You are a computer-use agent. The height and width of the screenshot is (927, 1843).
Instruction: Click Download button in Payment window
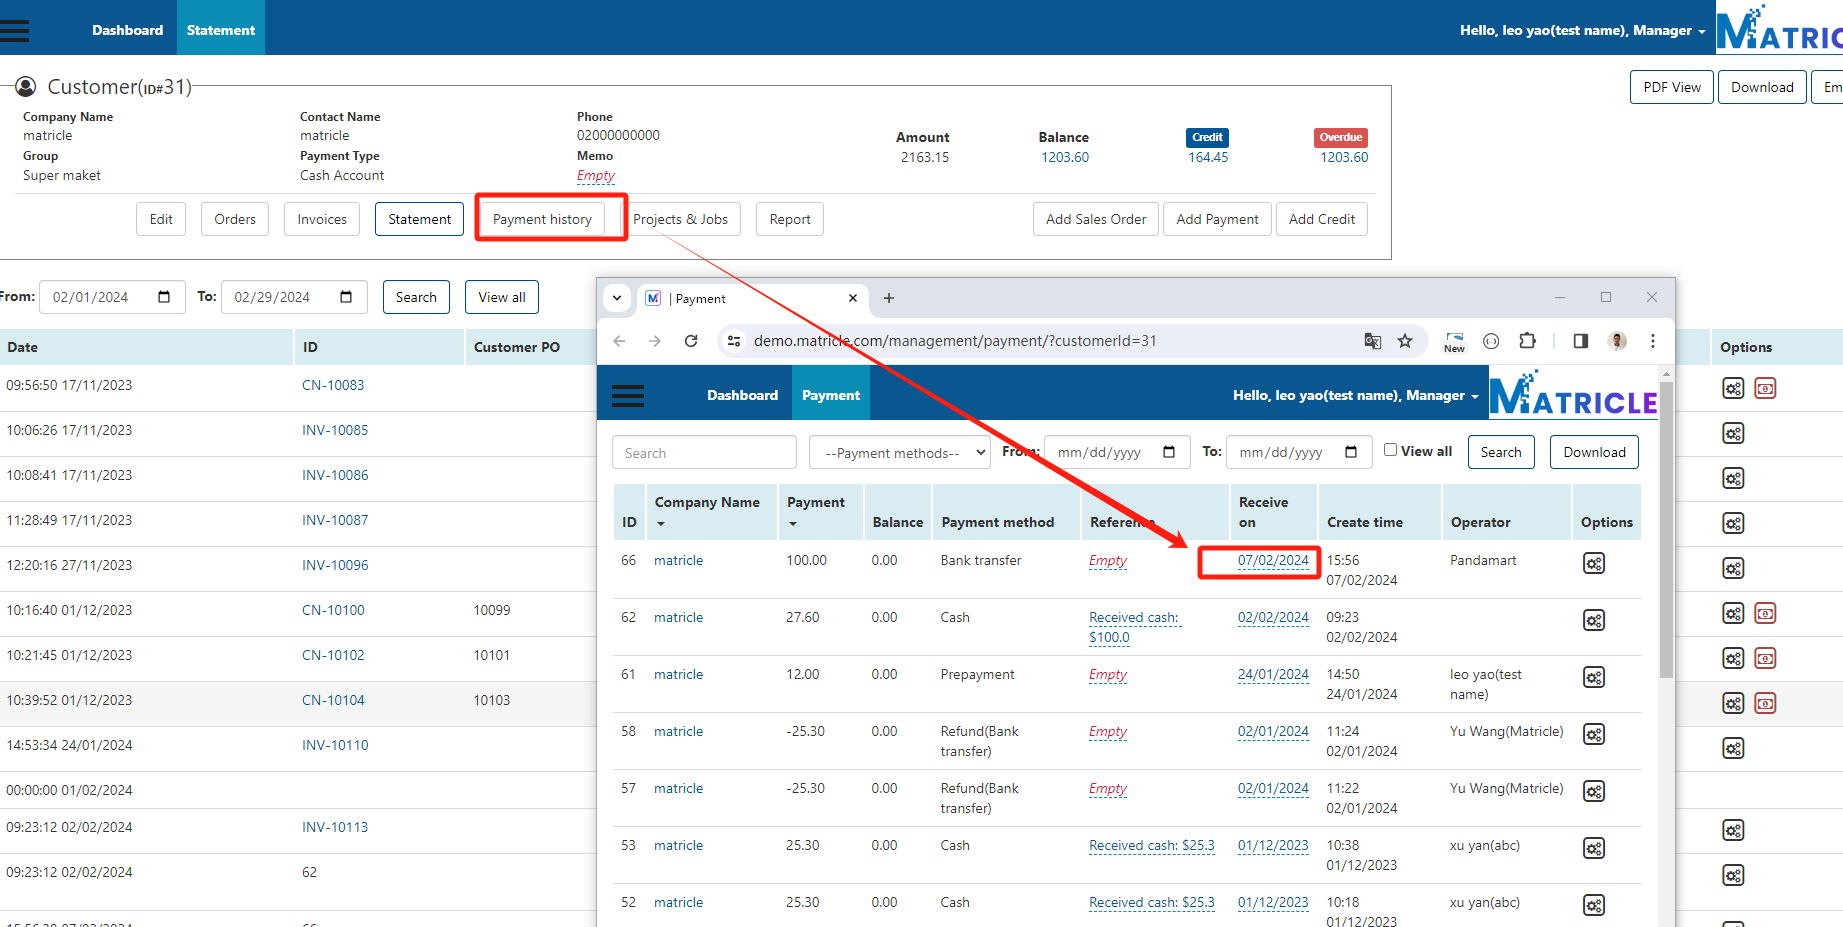[x=1595, y=452]
